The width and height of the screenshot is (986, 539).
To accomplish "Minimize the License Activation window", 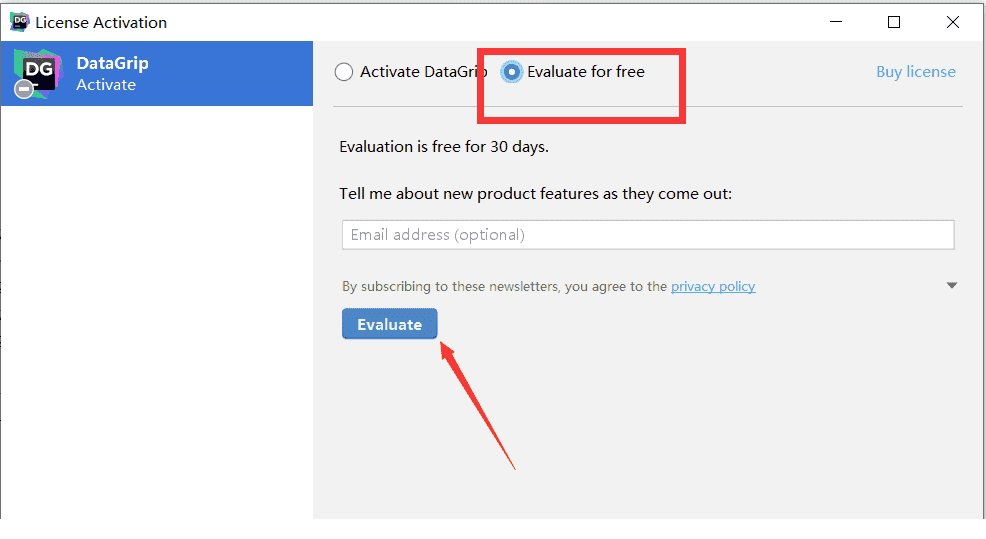I will (838, 22).
